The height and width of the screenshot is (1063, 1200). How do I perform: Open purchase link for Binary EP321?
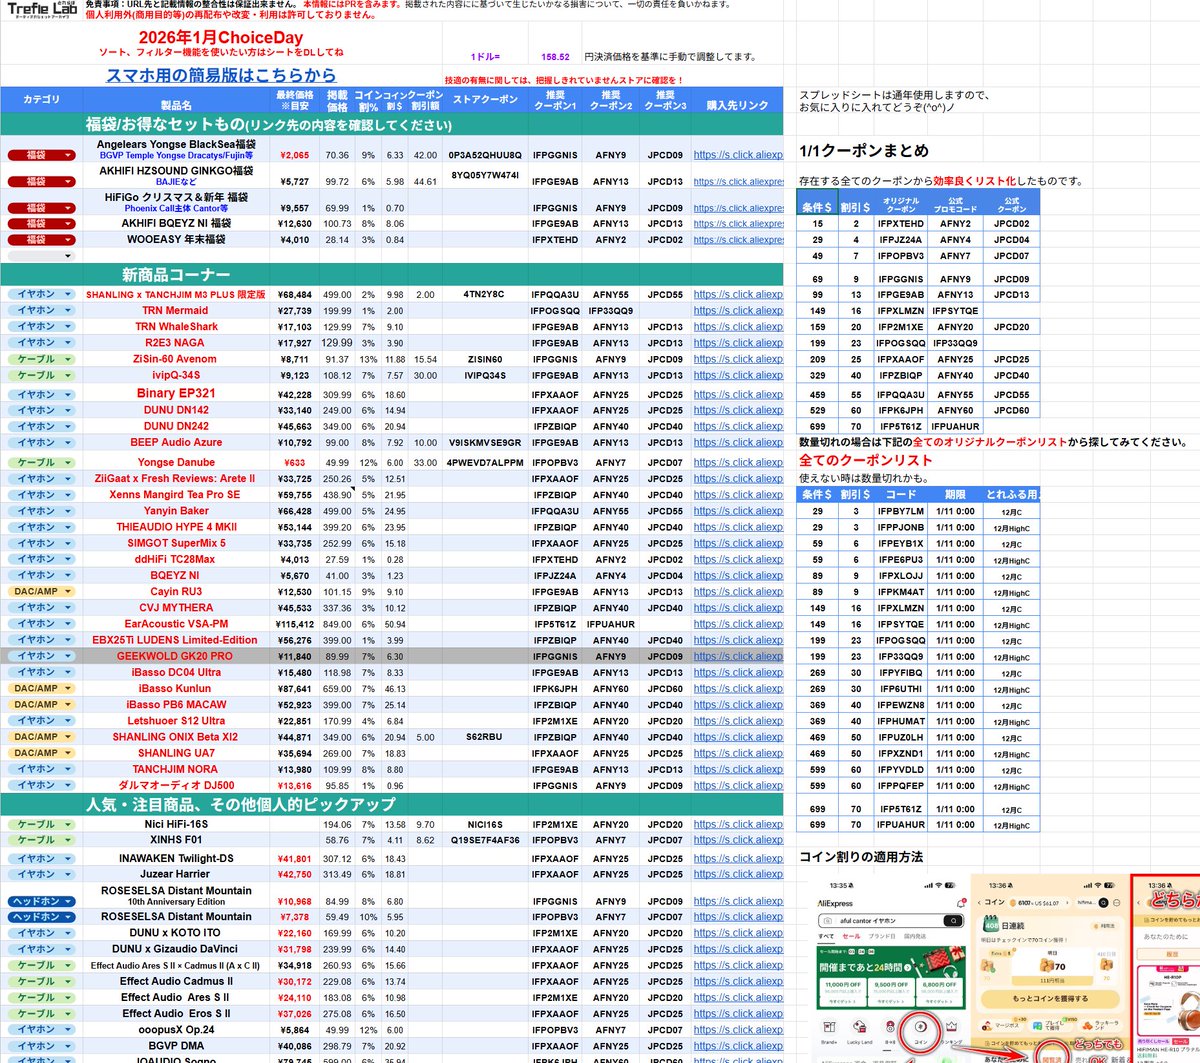[x=738, y=394]
